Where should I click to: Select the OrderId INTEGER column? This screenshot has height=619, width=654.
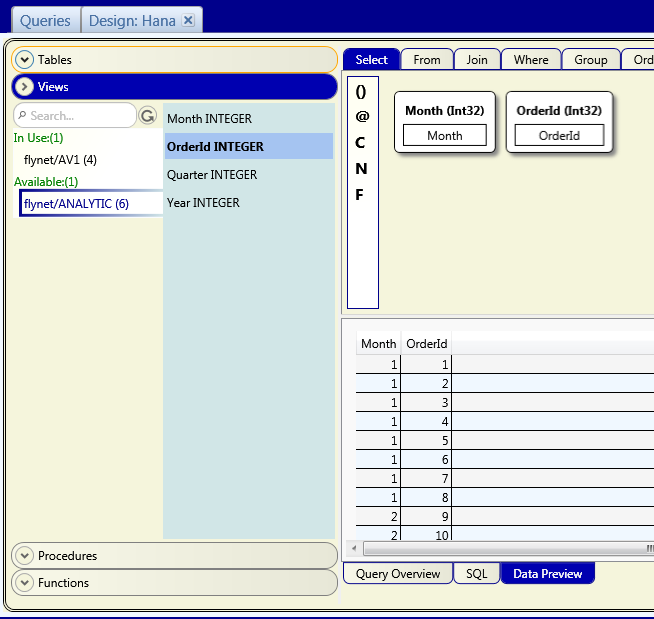click(x=249, y=146)
